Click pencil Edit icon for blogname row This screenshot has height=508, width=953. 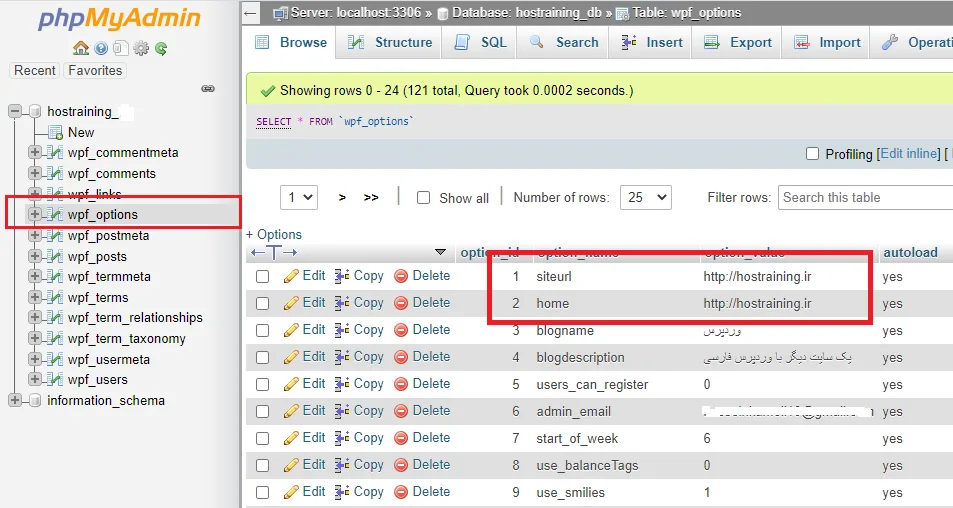point(291,330)
